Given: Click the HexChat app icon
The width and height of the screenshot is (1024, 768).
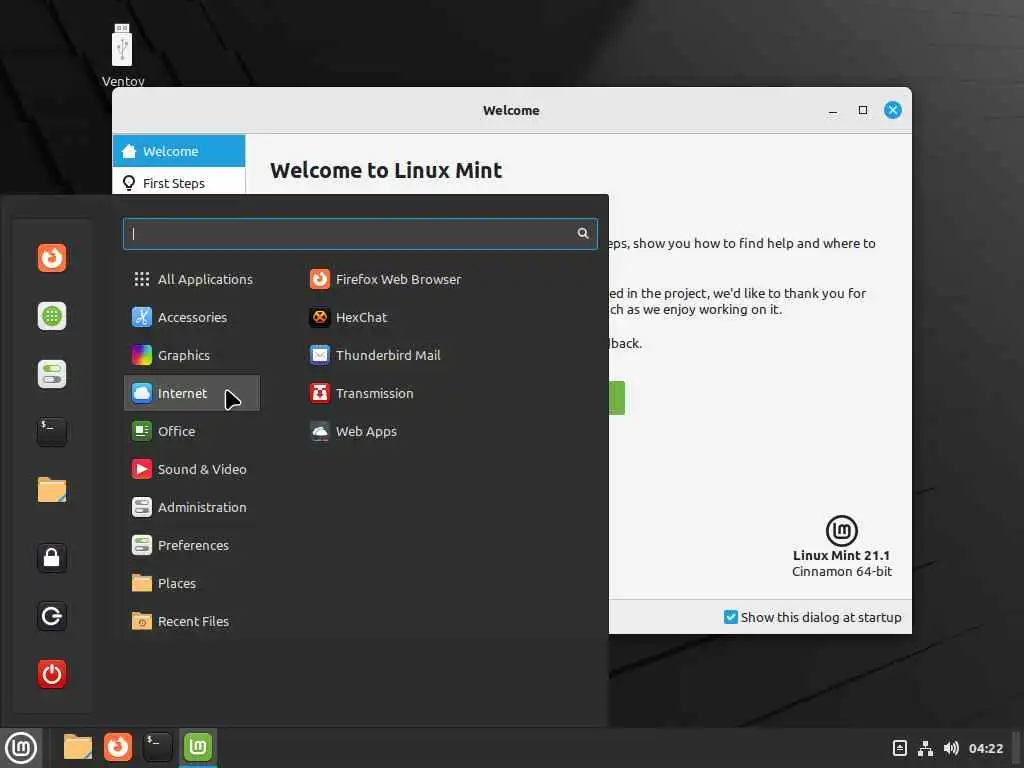Looking at the screenshot, I should (319, 317).
